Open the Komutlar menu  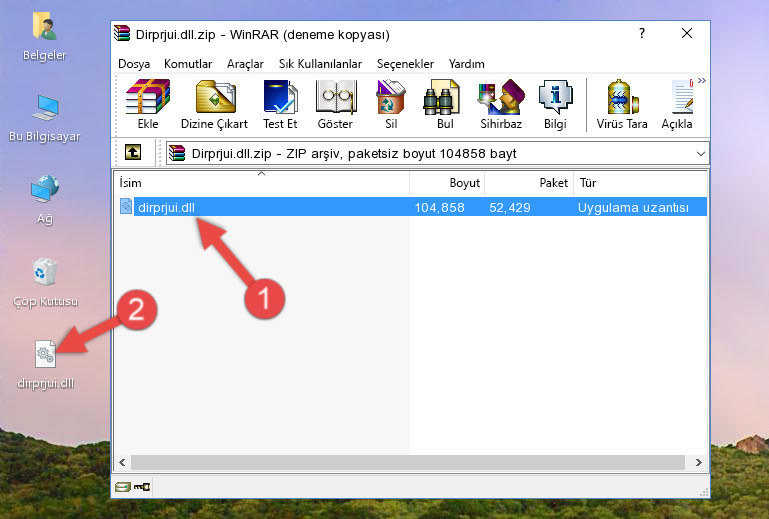click(x=188, y=64)
